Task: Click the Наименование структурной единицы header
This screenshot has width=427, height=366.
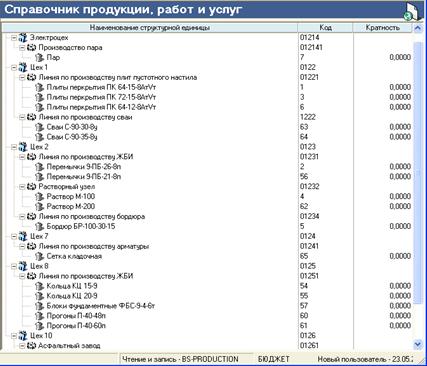Action: coord(150,28)
